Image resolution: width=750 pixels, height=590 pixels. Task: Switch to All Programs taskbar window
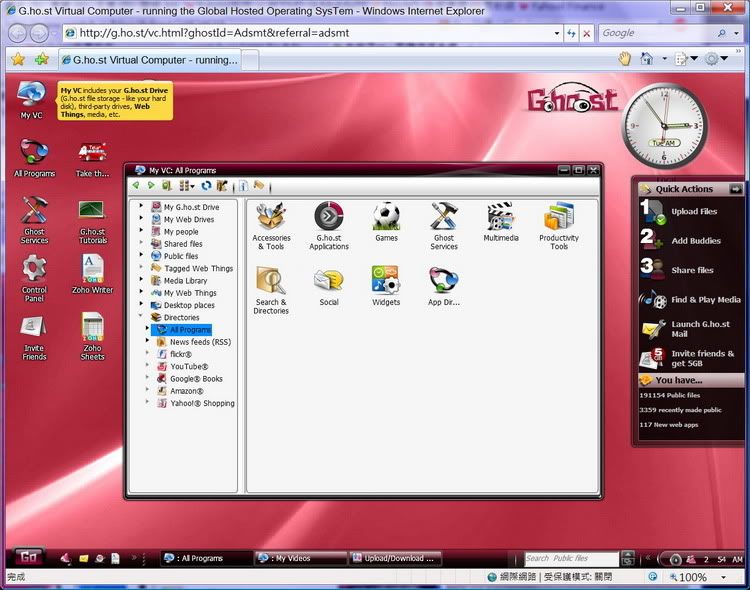point(206,558)
